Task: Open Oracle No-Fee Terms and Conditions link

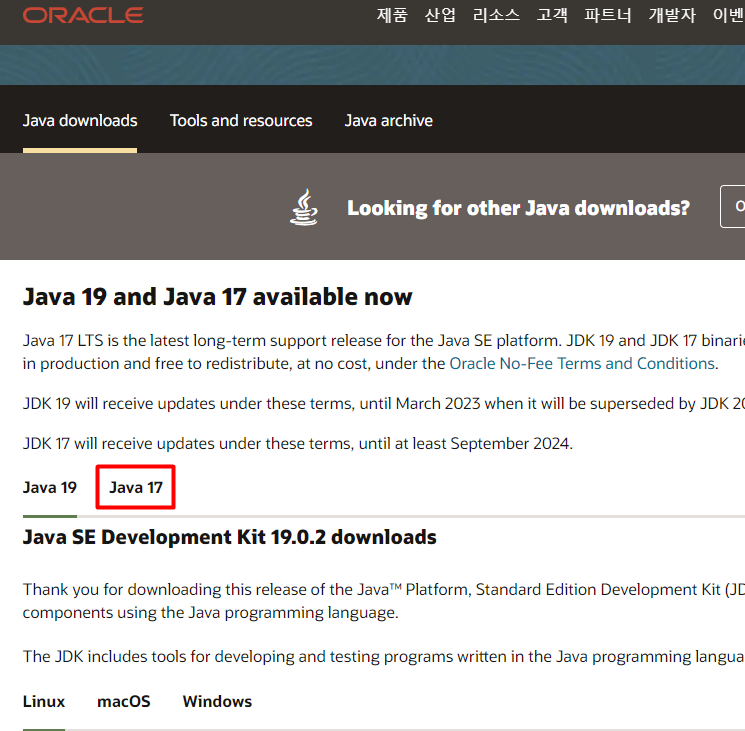Action: click(582, 363)
